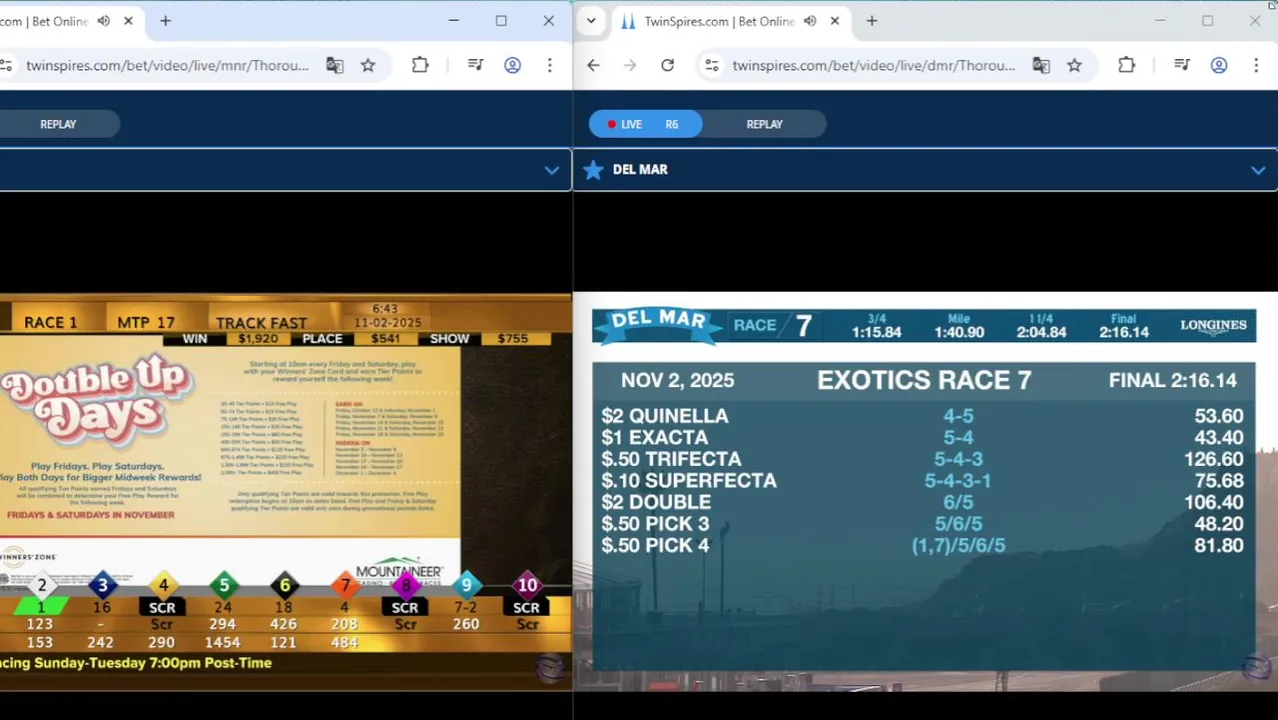Mute the audio icon on the left window tab
The height and width of the screenshot is (720, 1278).
104,21
